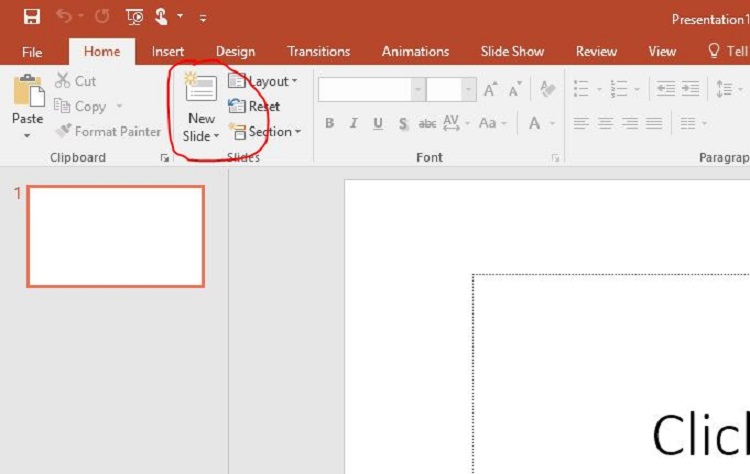Click Decrease List Level icon
Viewport: 750px width, 474px height.
[x=665, y=88]
